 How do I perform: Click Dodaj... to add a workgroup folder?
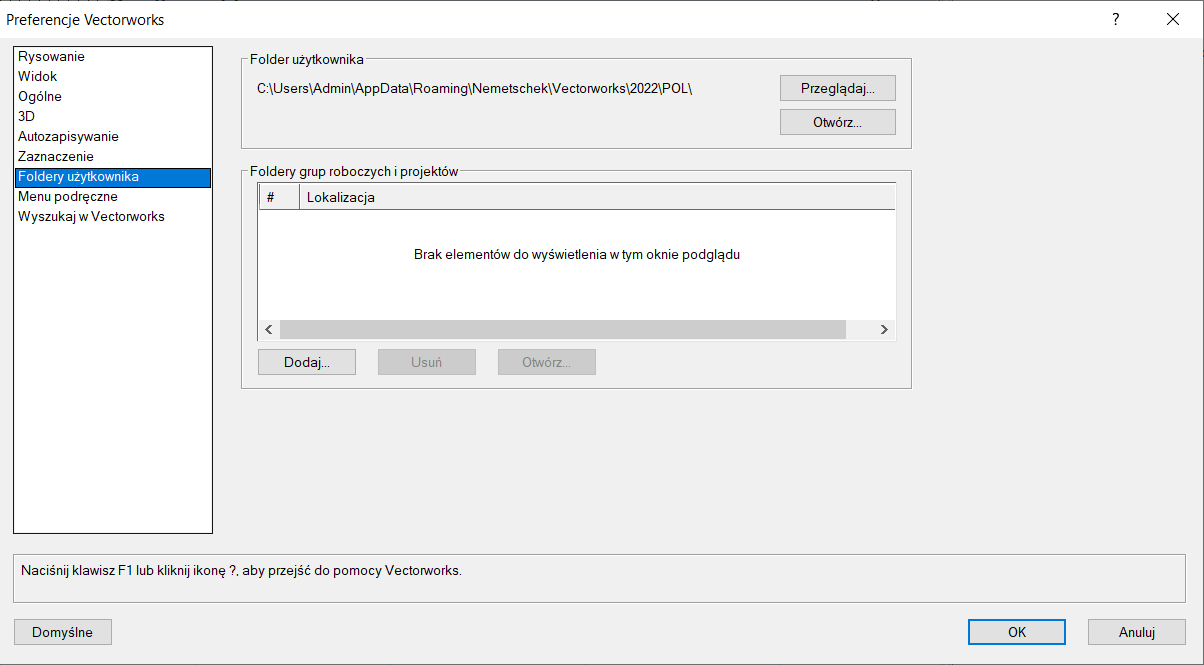(307, 362)
